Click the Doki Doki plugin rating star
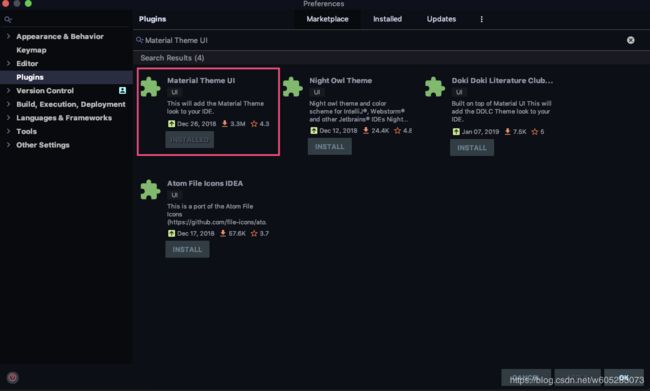 [535, 131]
